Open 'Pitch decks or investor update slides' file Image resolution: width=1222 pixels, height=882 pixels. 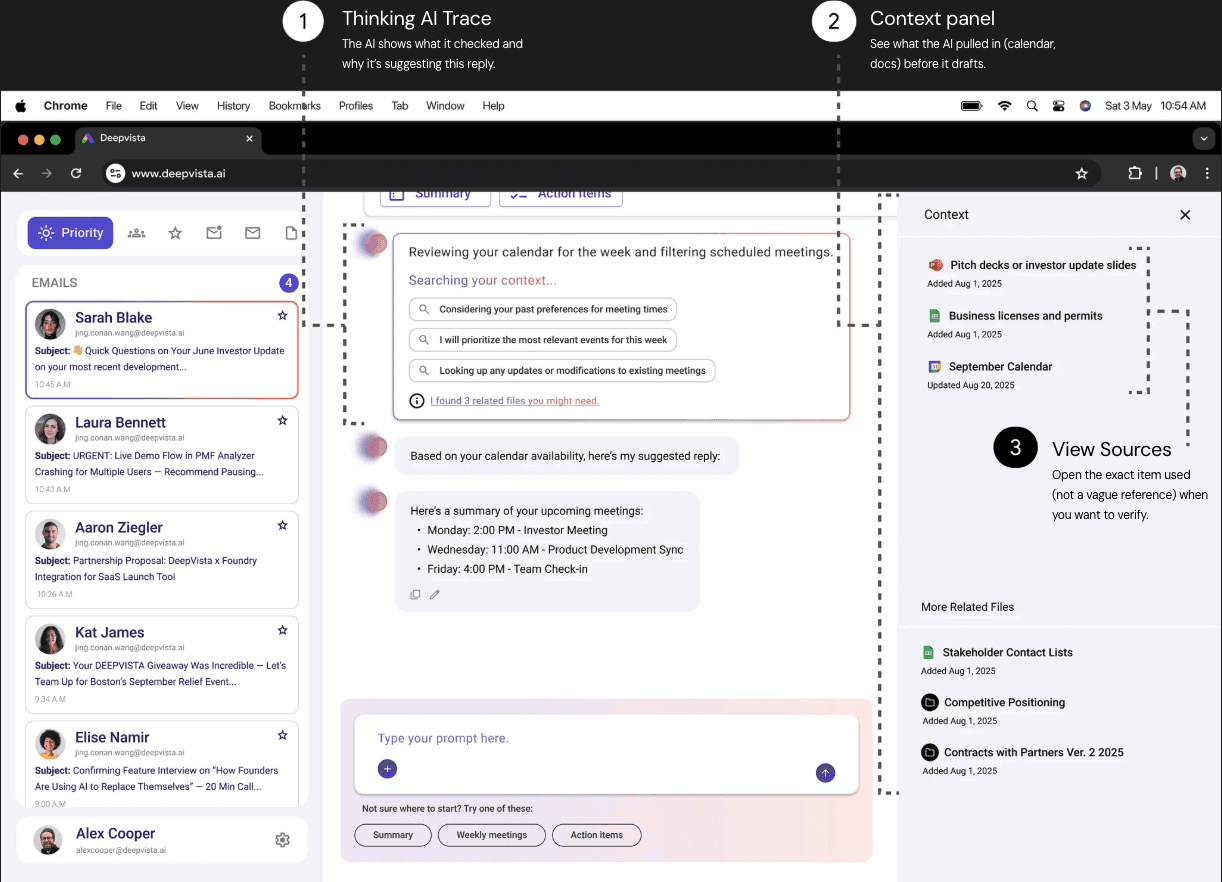click(x=1043, y=265)
